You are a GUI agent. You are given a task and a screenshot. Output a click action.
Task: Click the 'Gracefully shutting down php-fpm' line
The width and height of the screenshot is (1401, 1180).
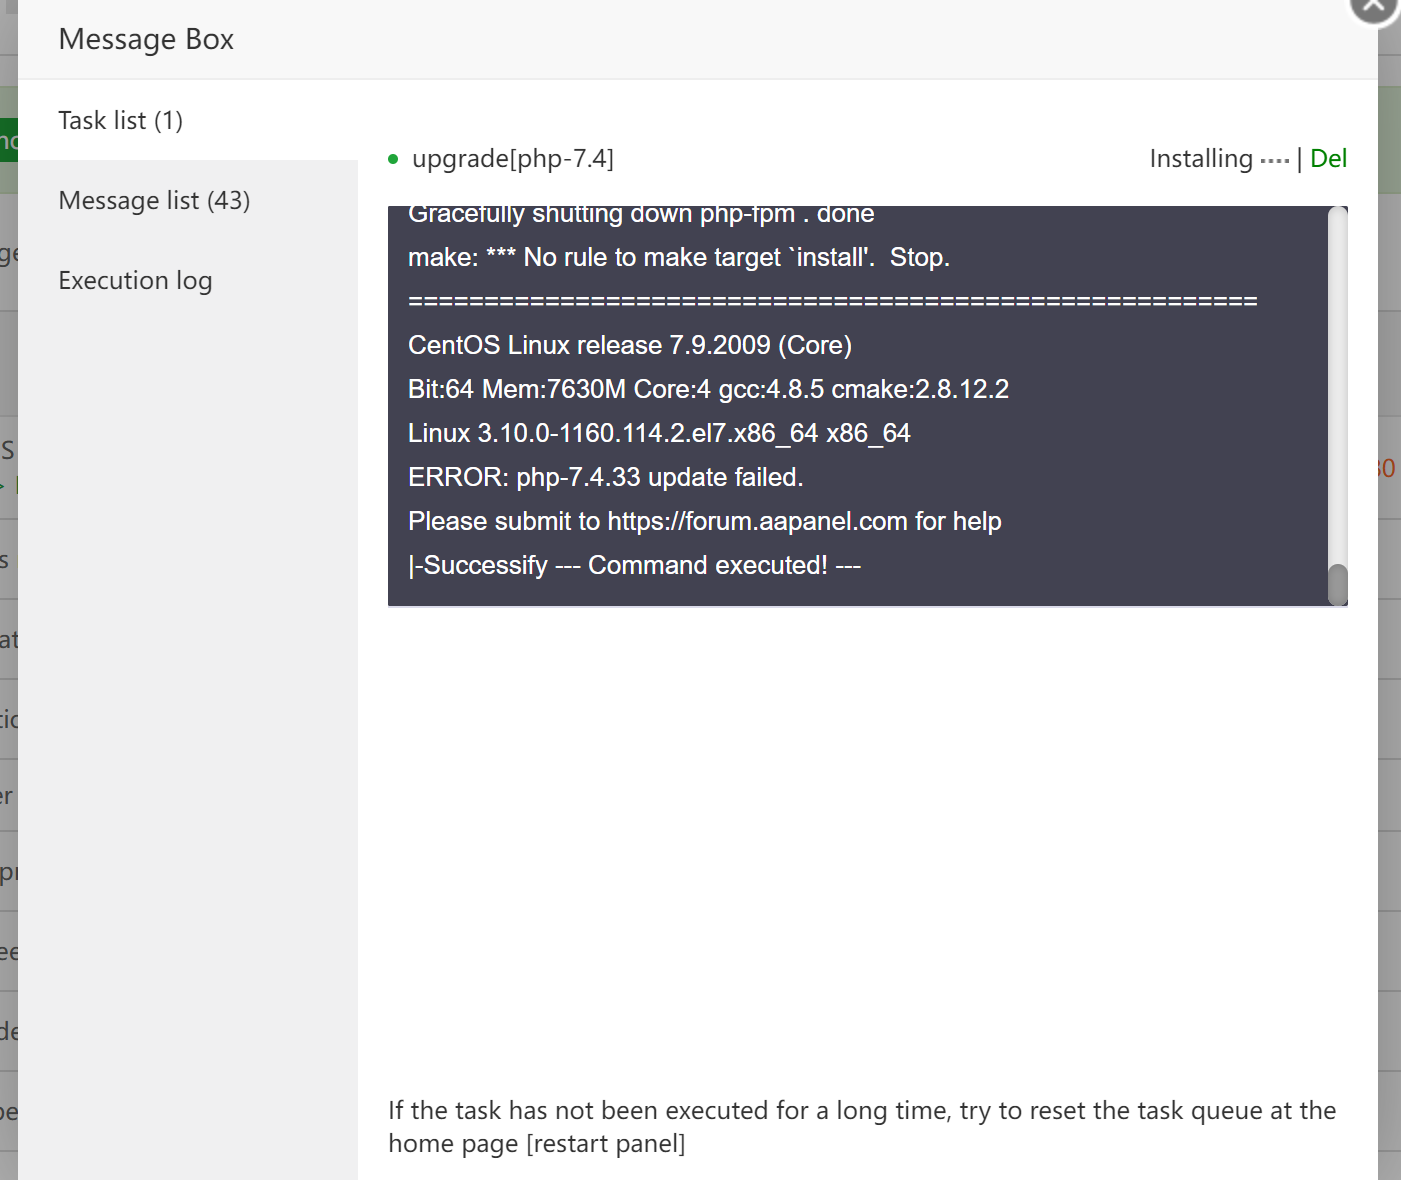coord(640,215)
